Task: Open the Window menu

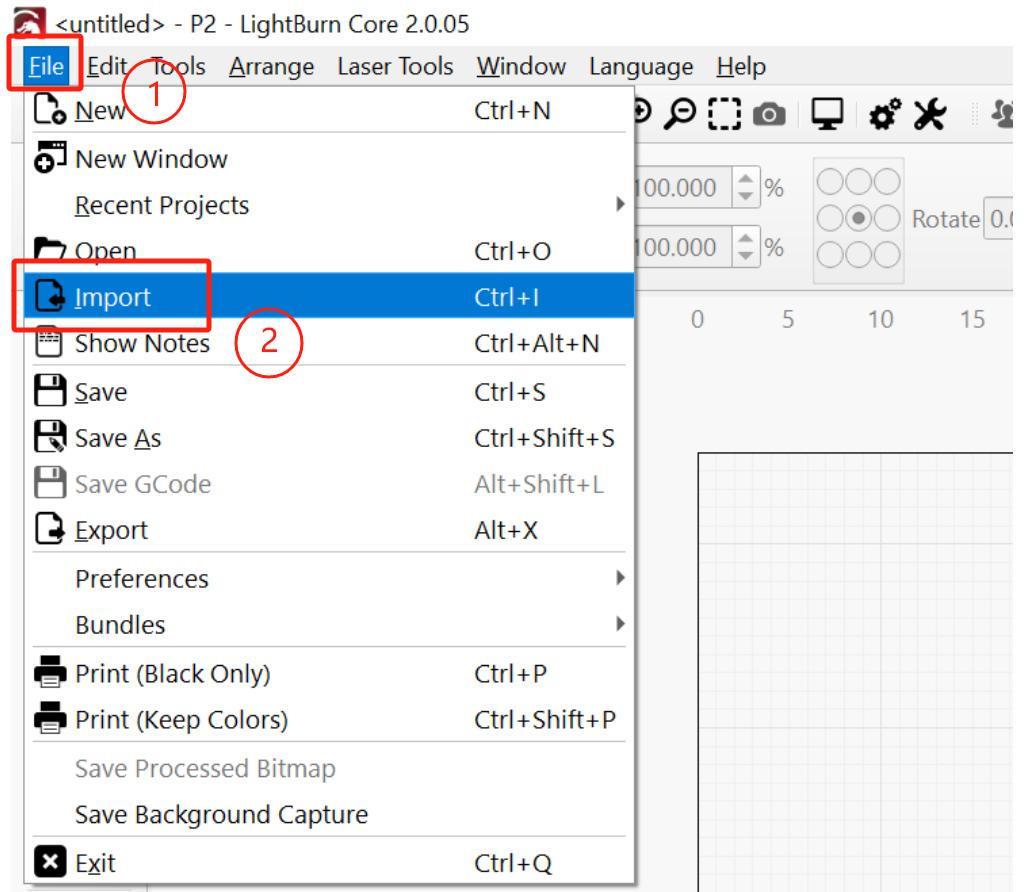Action: click(520, 66)
